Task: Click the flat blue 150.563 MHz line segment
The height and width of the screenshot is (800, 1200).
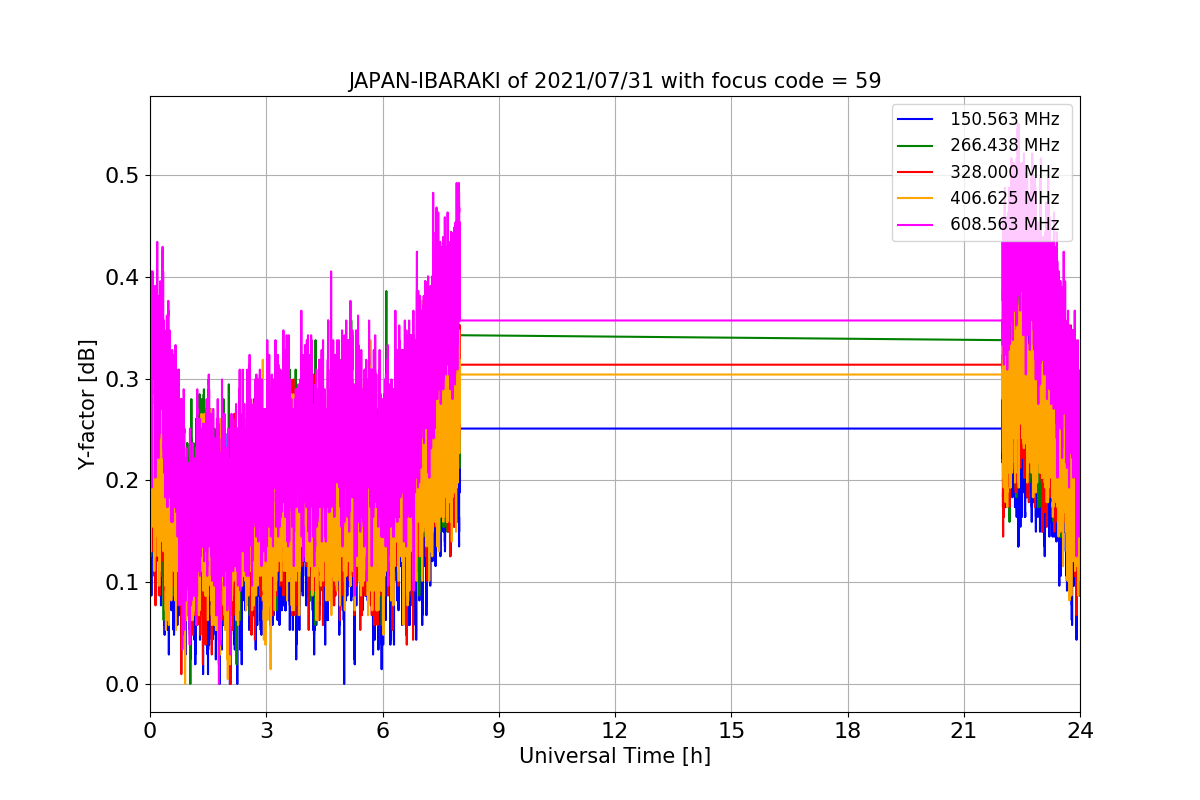Action: [x=731, y=428]
